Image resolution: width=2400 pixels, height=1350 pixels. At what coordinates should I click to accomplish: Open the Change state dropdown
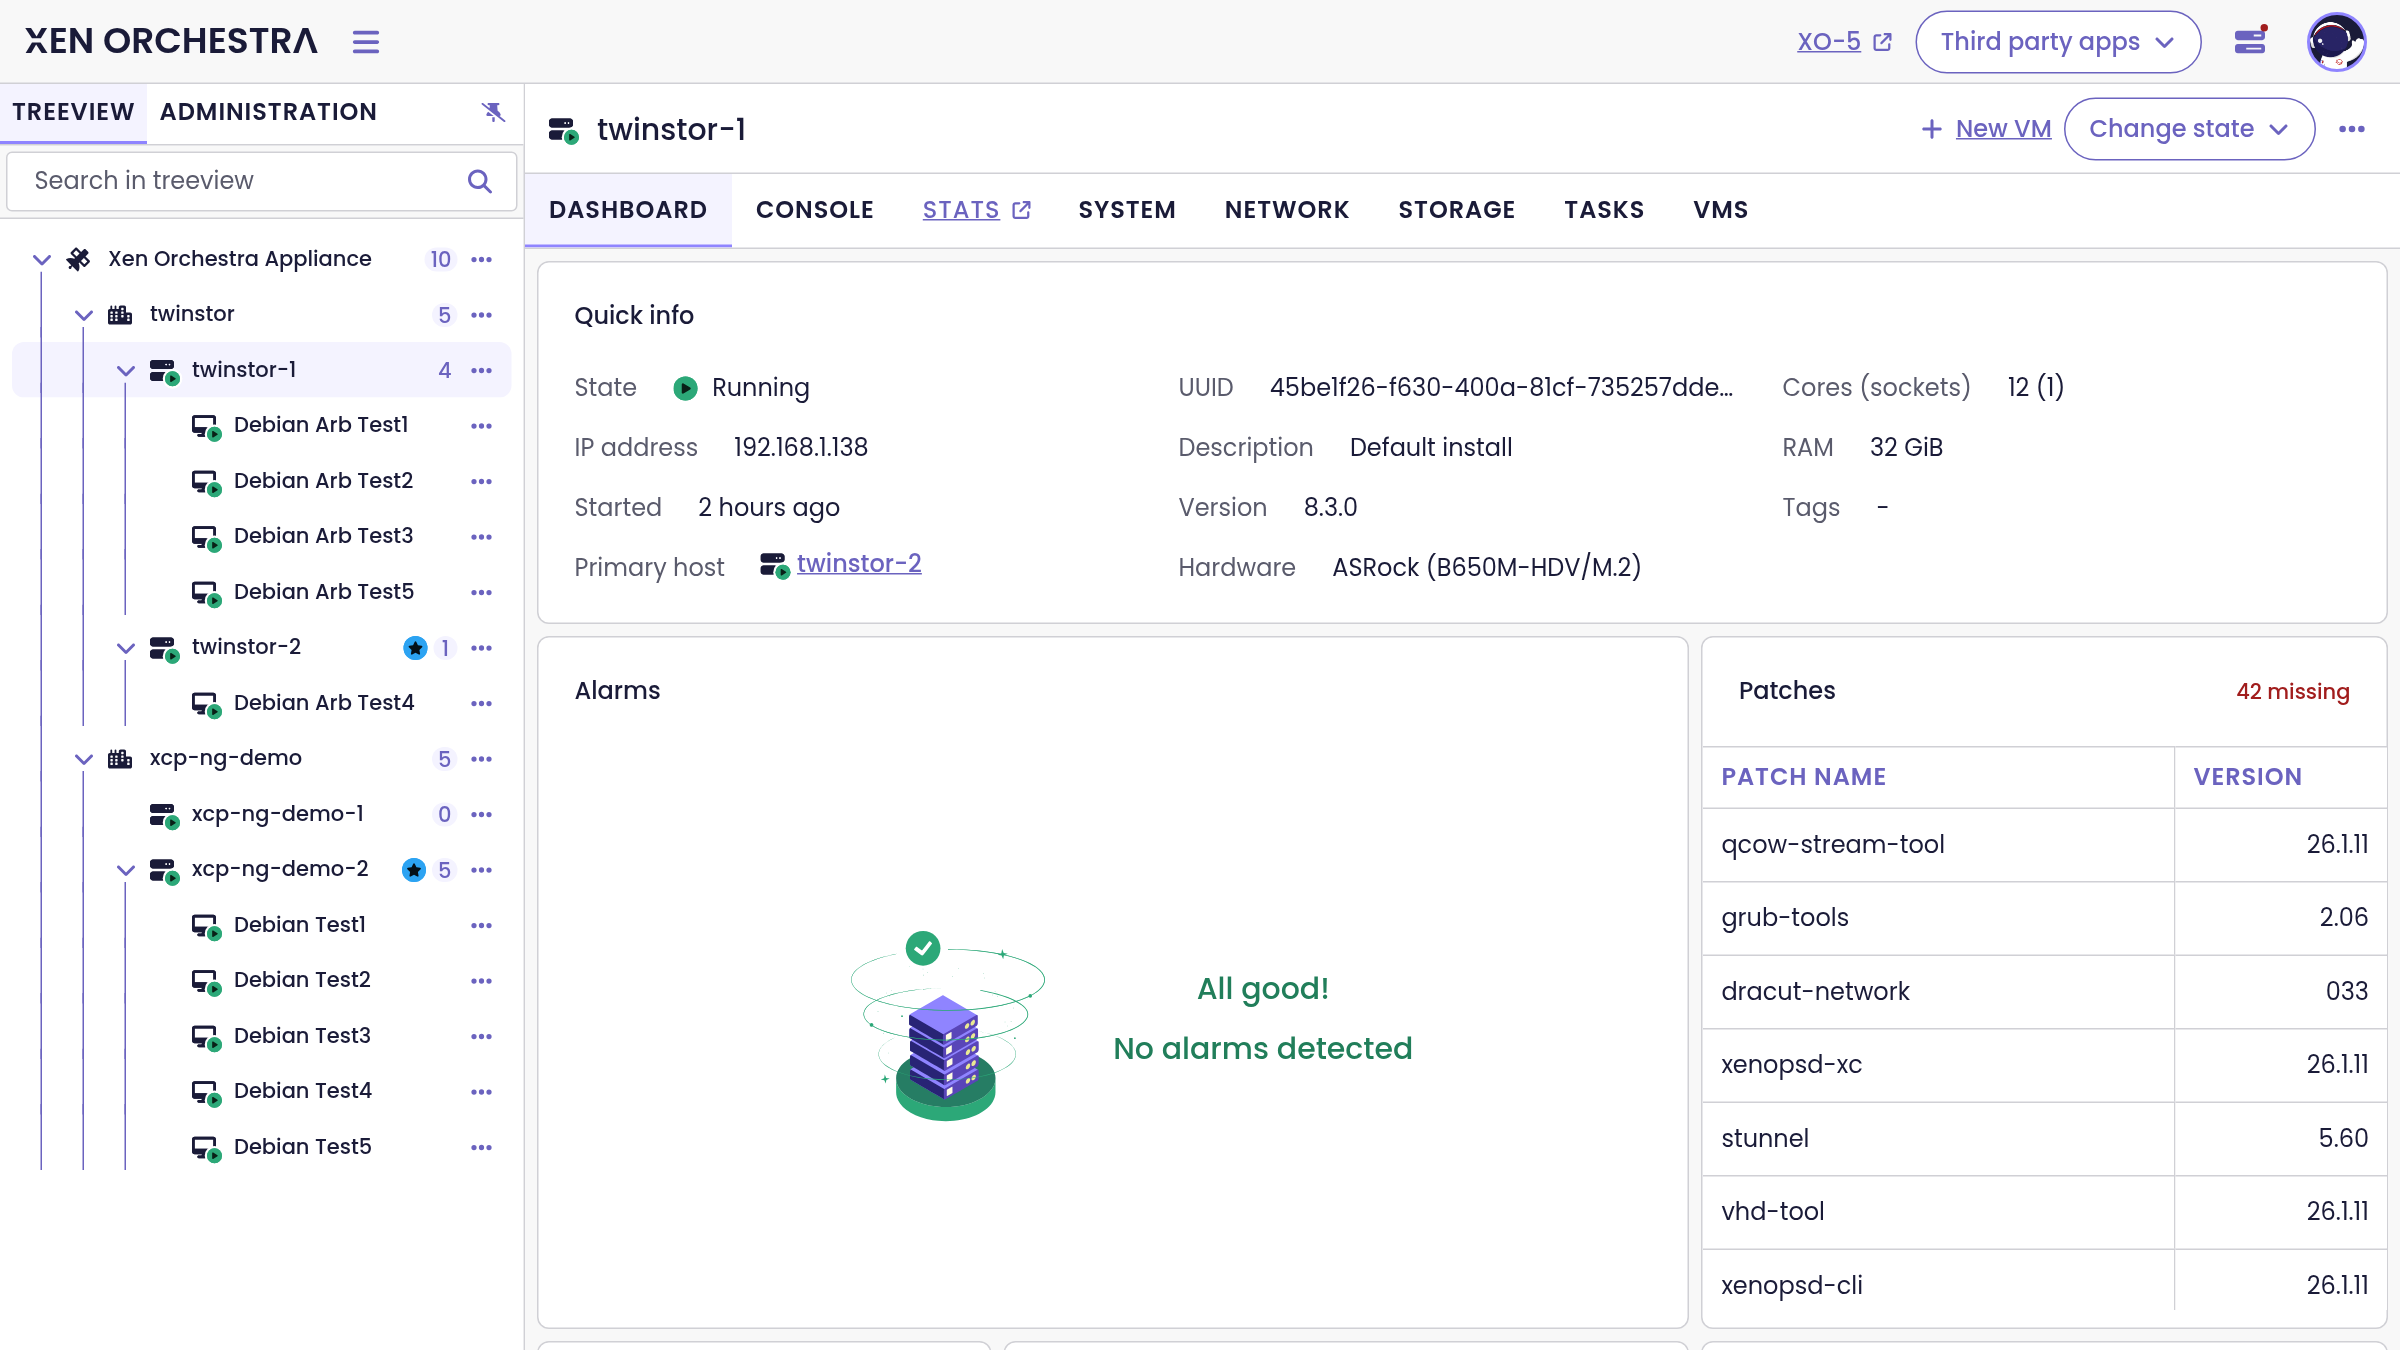click(x=2189, y=129)
